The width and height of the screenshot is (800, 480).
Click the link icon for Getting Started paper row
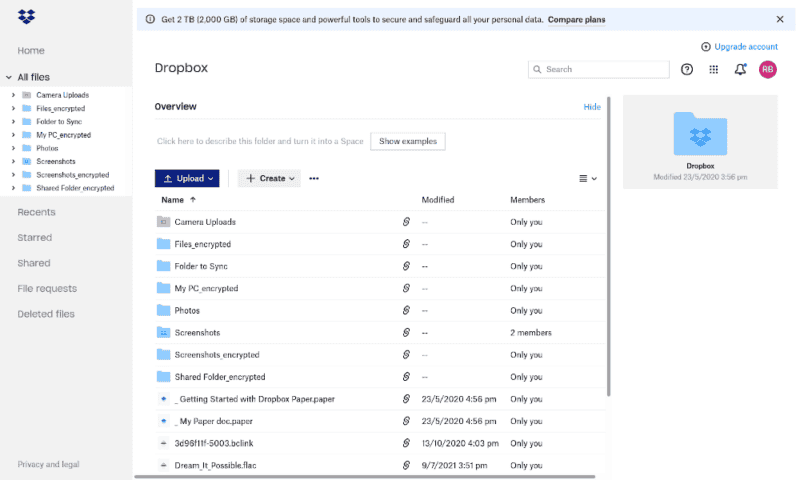[406, 399]
